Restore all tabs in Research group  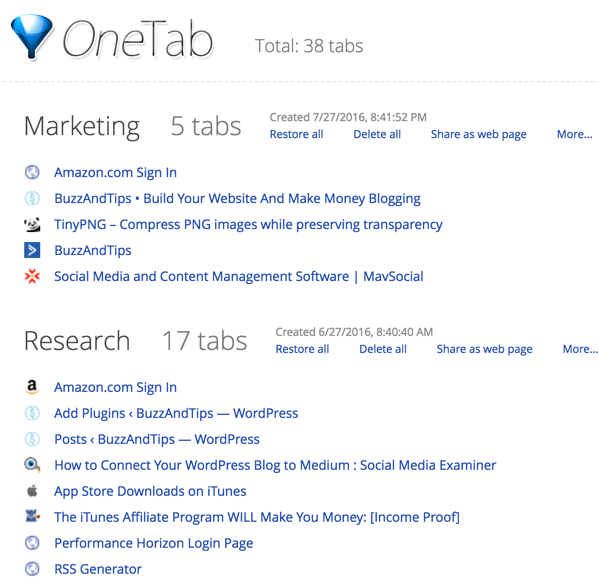click(302, 349)
